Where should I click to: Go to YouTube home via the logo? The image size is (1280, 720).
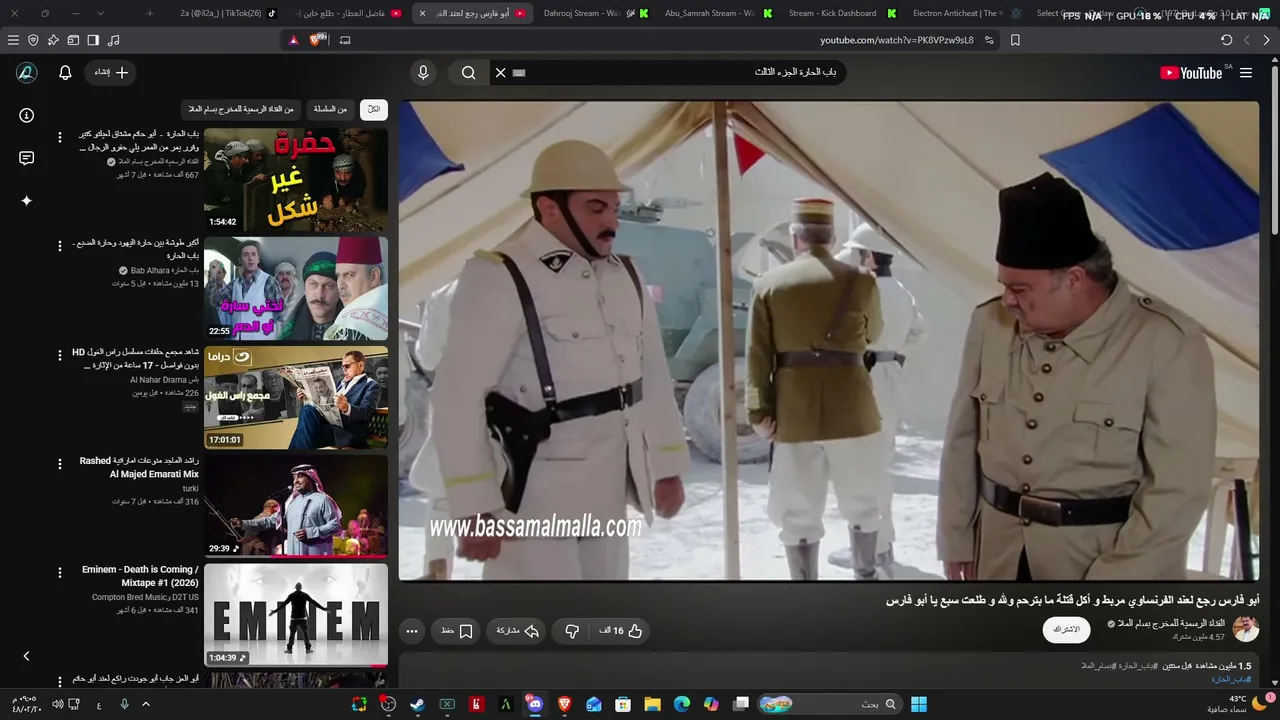1191,73
